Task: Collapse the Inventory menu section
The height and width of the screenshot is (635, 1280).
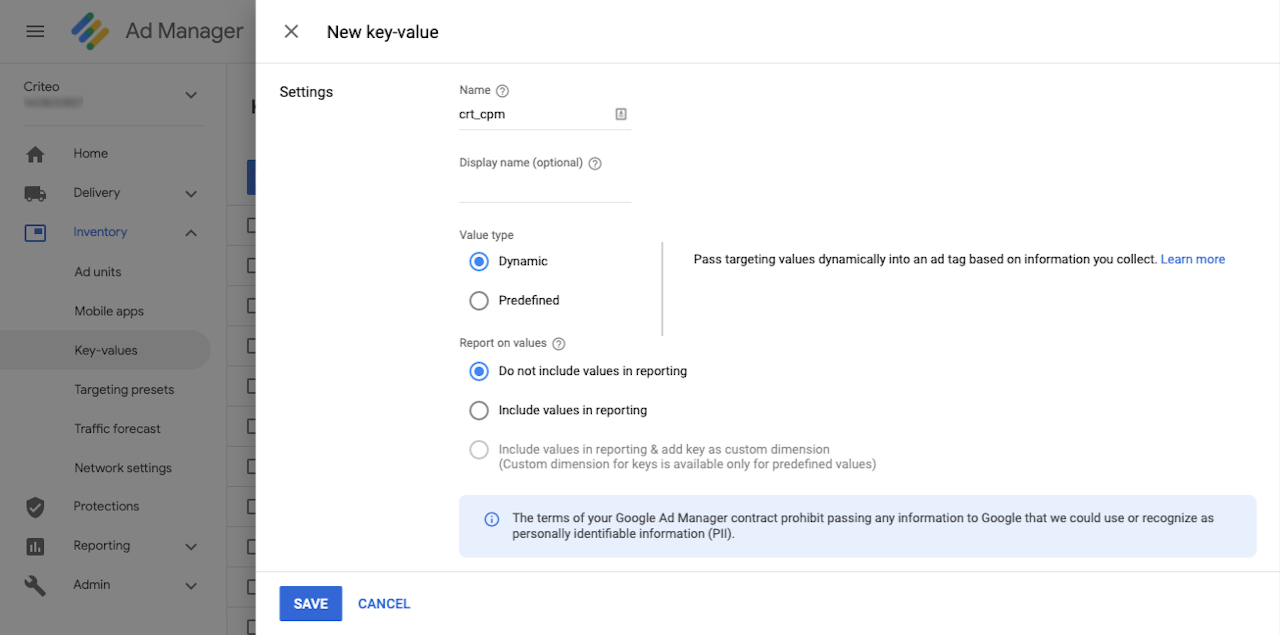Action: click(191, 233)
